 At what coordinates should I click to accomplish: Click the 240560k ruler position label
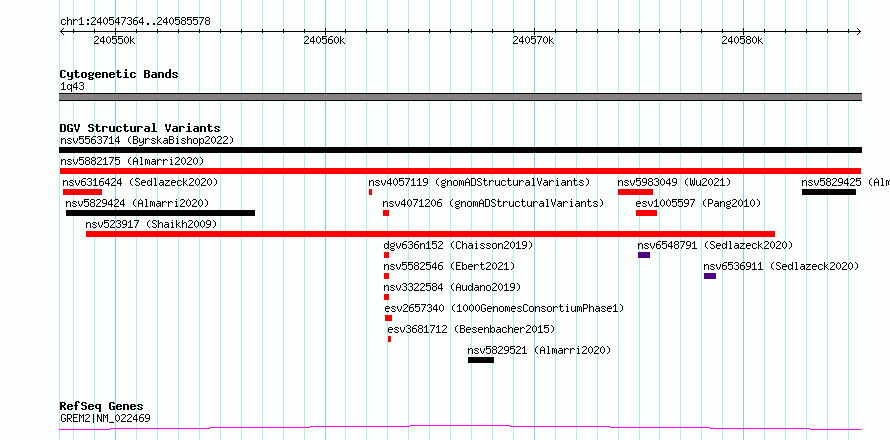[324, 41]
